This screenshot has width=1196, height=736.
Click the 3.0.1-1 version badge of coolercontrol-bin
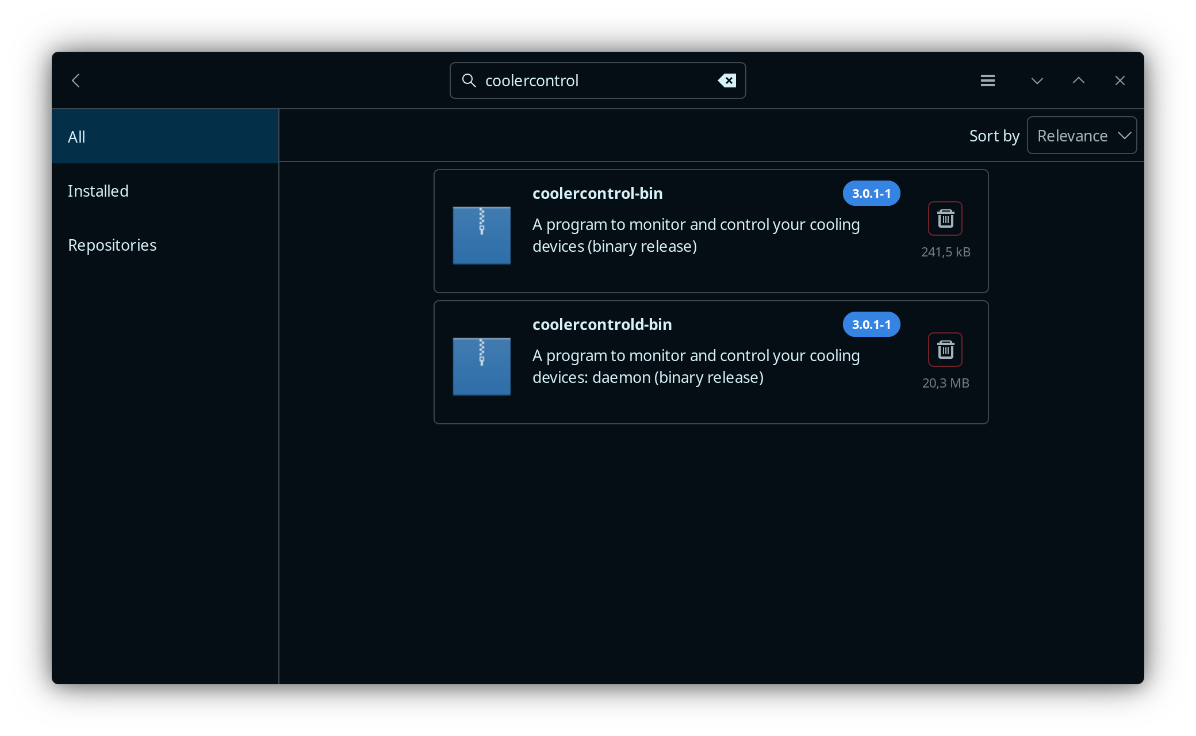click(x=871, y=194)
